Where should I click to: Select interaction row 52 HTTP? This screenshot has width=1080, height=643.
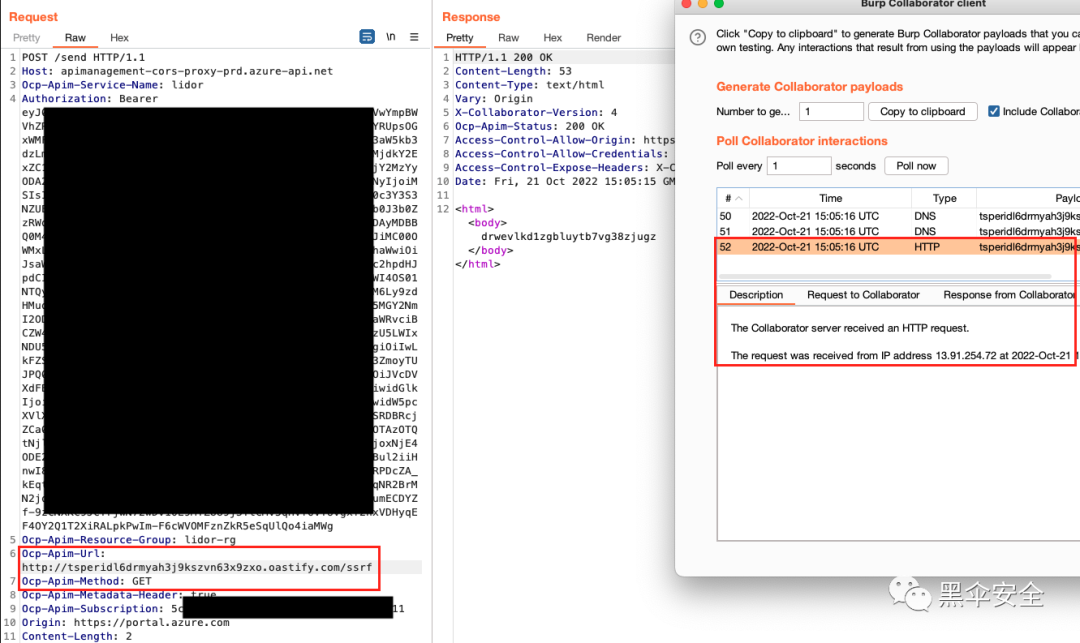pyautogui.click(x=898, y=246)
